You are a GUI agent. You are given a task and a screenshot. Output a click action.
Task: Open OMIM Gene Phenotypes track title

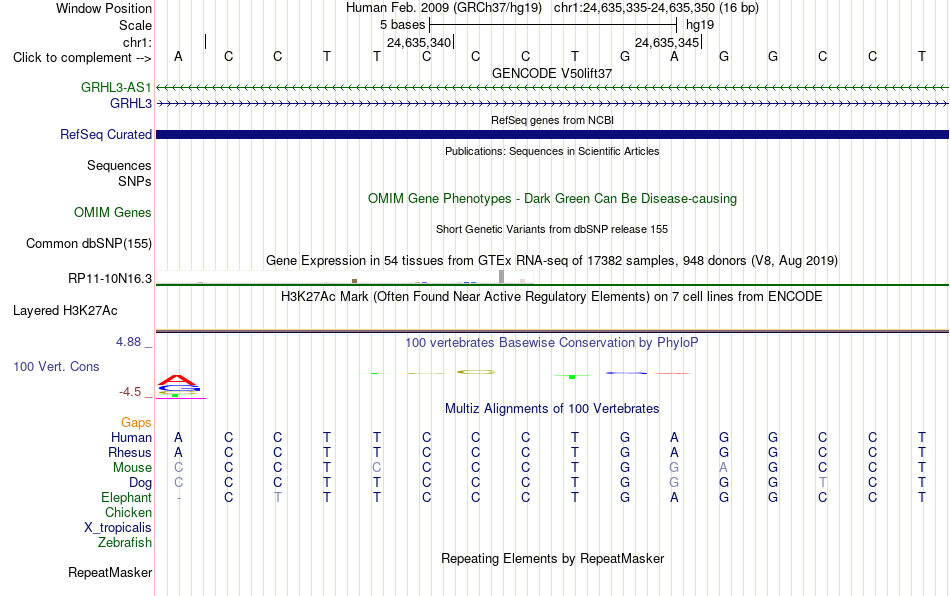pyautogui.click(x=552, y=199)
